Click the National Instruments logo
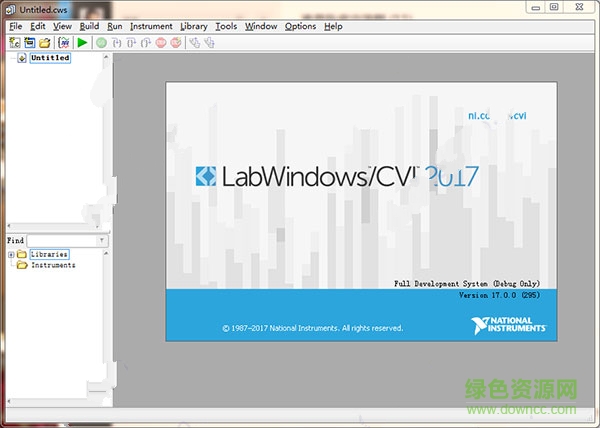600x428 pixels. click(x=509, y=325)
